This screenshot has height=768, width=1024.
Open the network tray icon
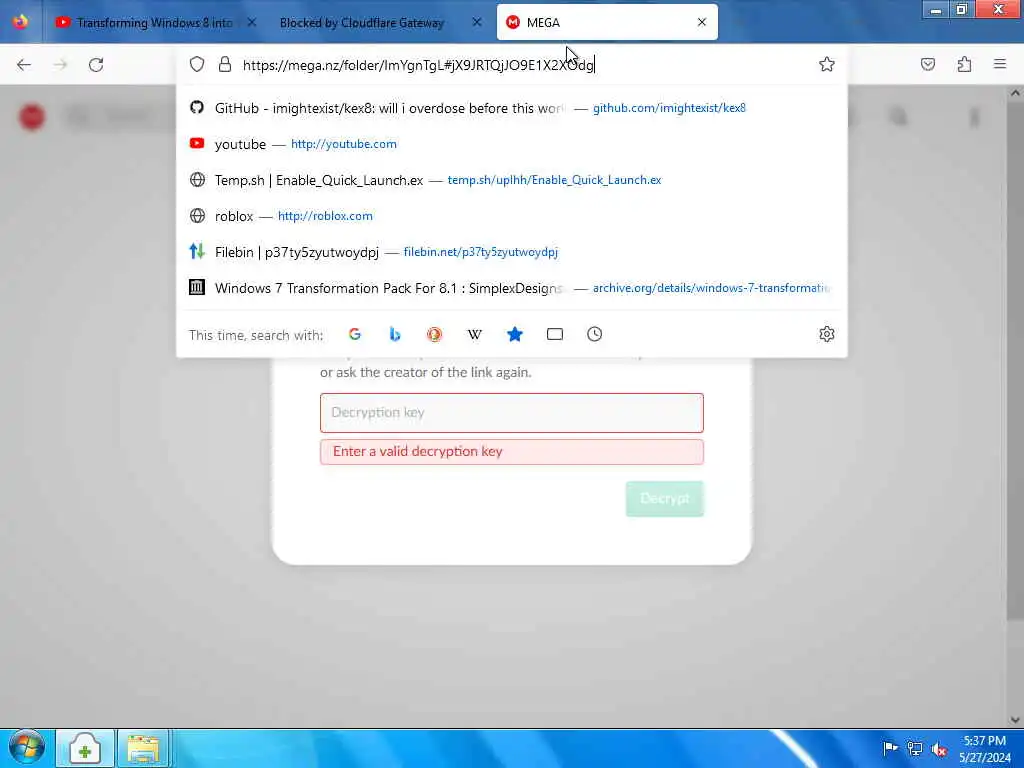915,748
